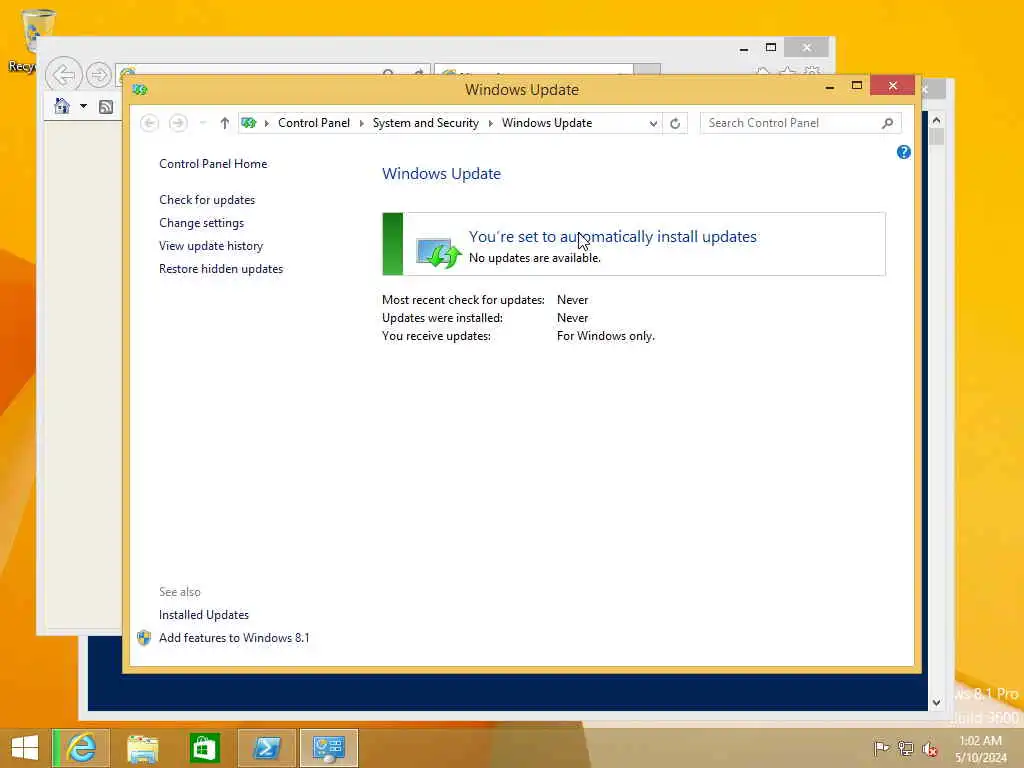Expand arrow before Control Panel breadcrumb
Viewport: 1024px width, 768px height.
point(266,123)
